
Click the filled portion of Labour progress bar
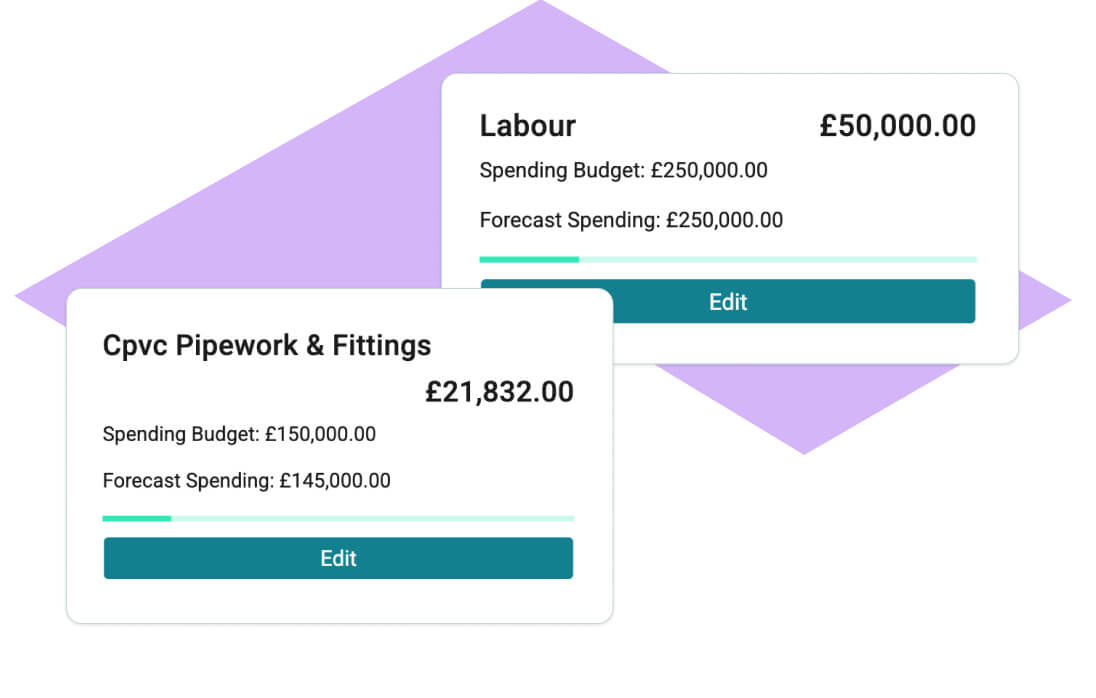(x=530, y=258)
